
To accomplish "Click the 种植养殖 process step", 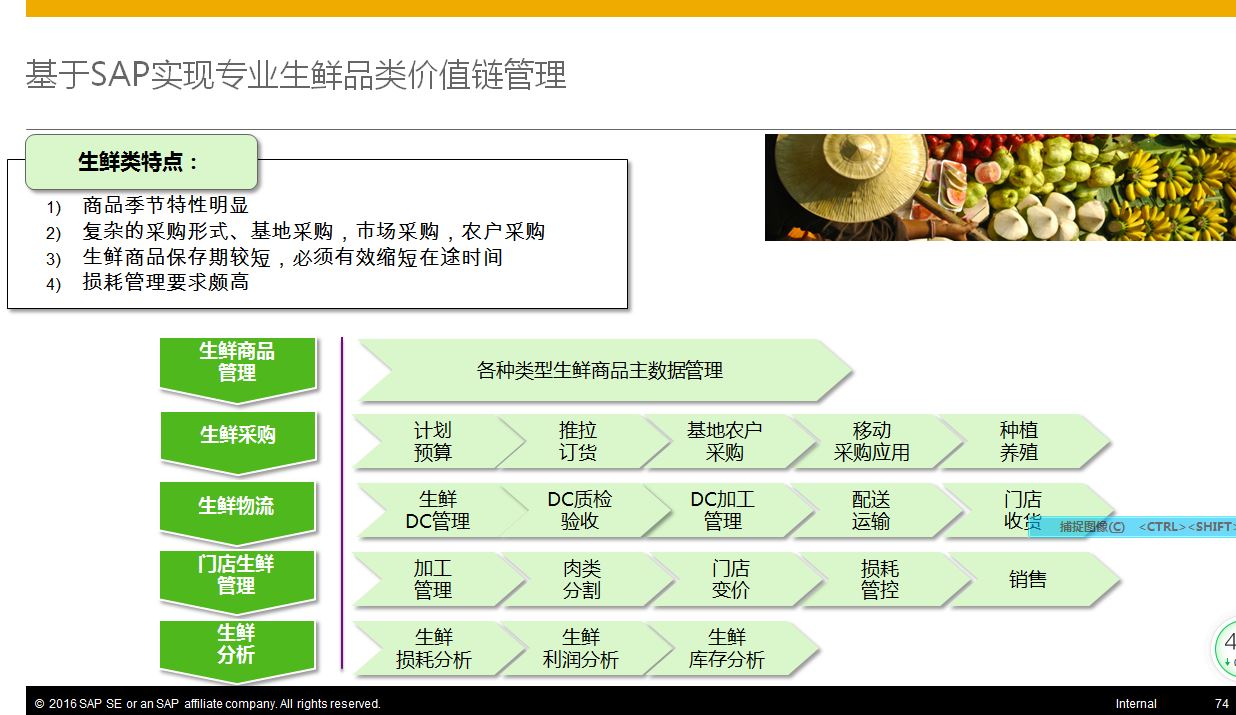I will [x=1025, y=441].
